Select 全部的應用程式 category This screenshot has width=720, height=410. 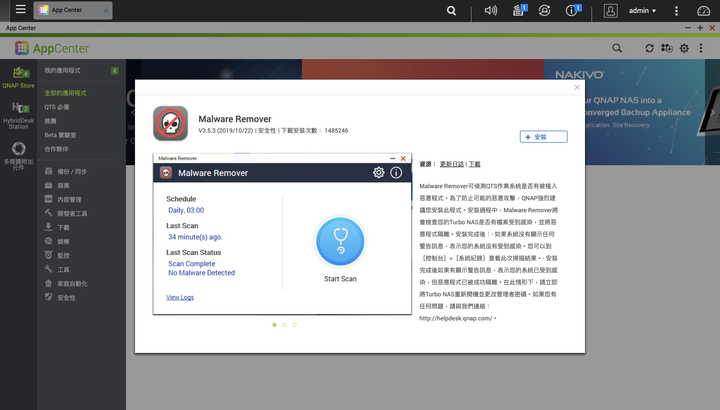65,93
